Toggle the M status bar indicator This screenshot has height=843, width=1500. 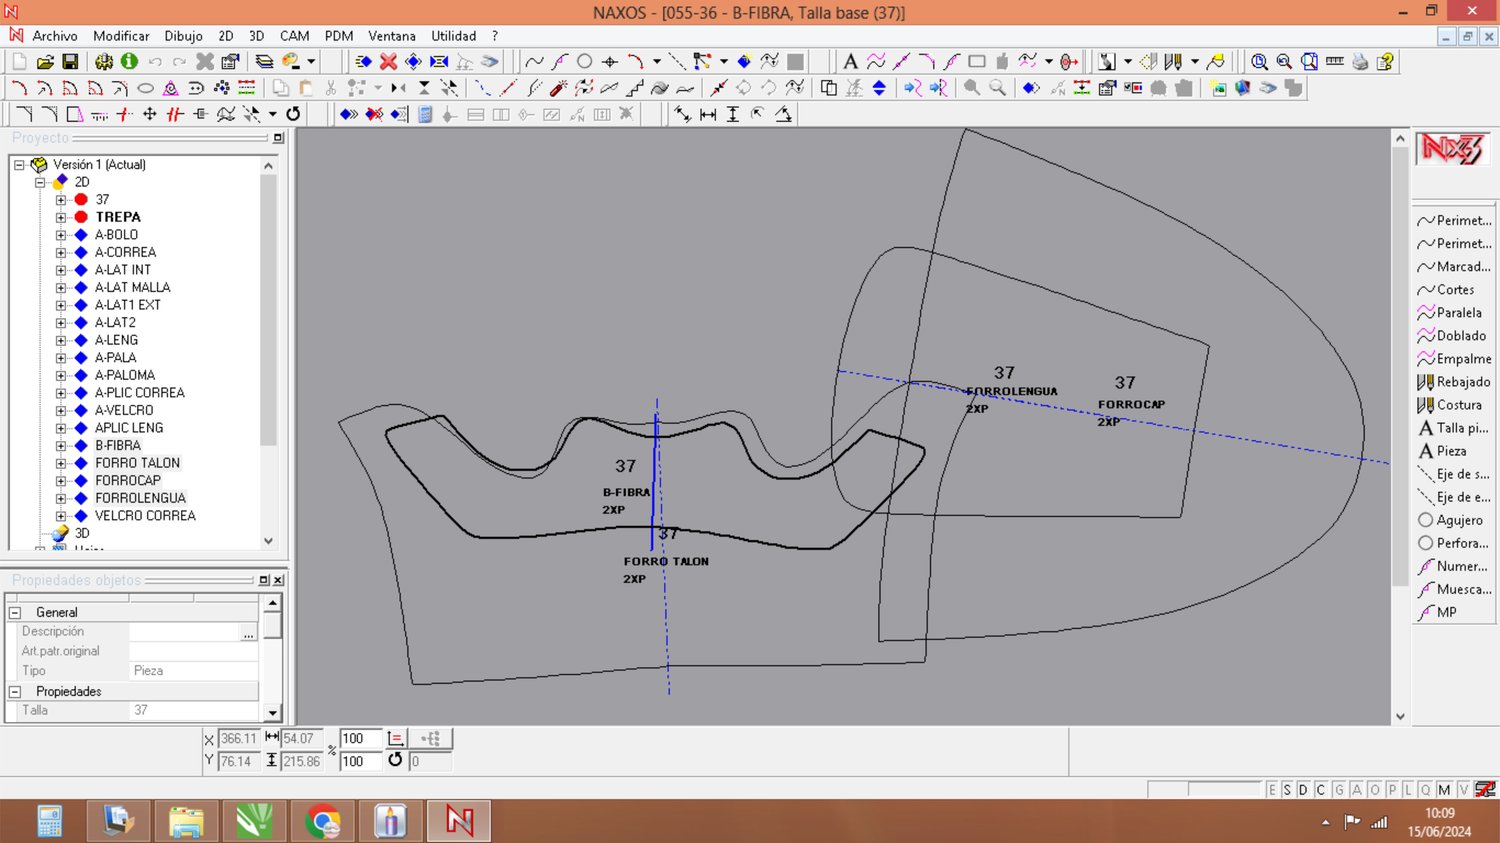1444,790
